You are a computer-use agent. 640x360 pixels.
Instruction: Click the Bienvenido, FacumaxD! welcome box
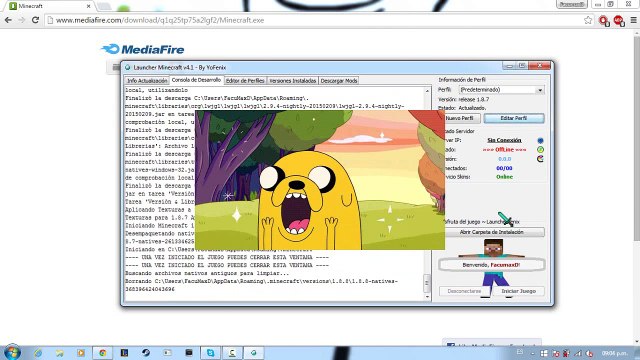pyautogui.click(x=491, y=265)
